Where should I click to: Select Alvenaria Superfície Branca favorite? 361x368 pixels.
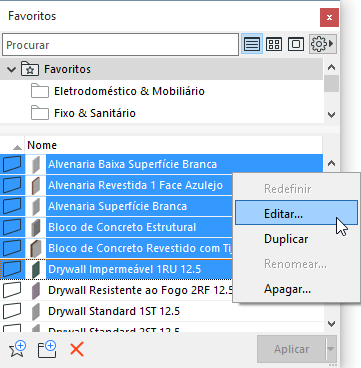(117, 206)
